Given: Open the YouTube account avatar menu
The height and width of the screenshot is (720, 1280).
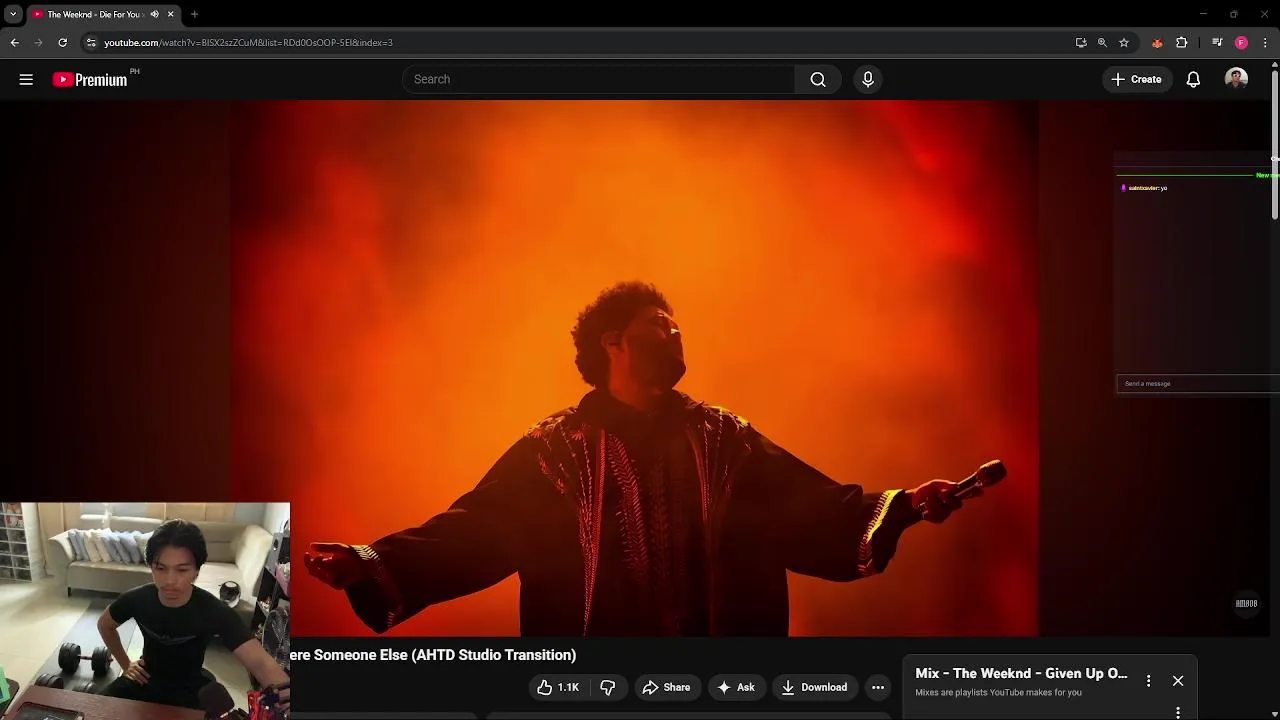Looking at the screenshot, I should pyautogui.click(x=1236, y=79).
